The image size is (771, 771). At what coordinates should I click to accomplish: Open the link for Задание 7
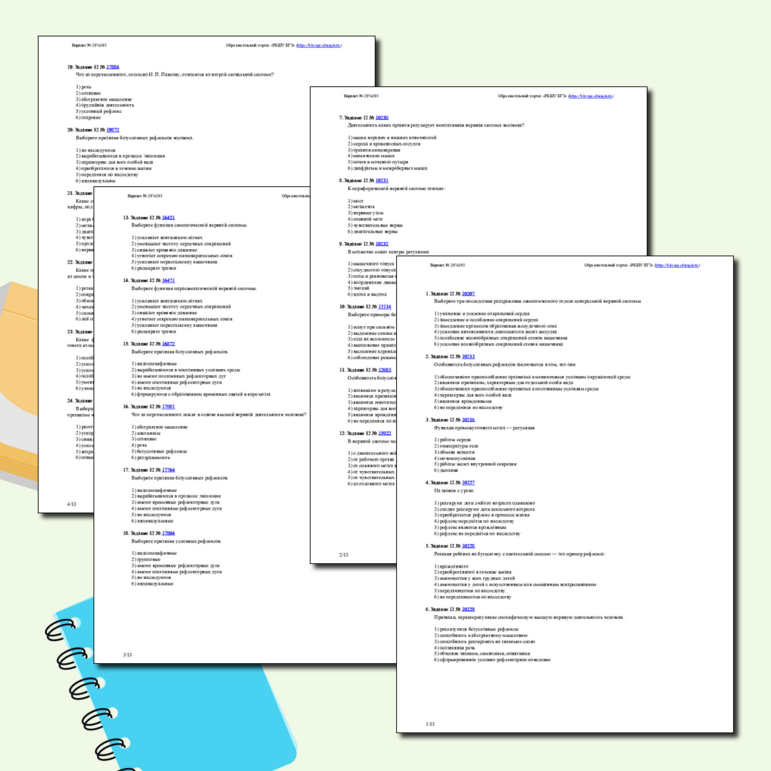tap(382, 117)
